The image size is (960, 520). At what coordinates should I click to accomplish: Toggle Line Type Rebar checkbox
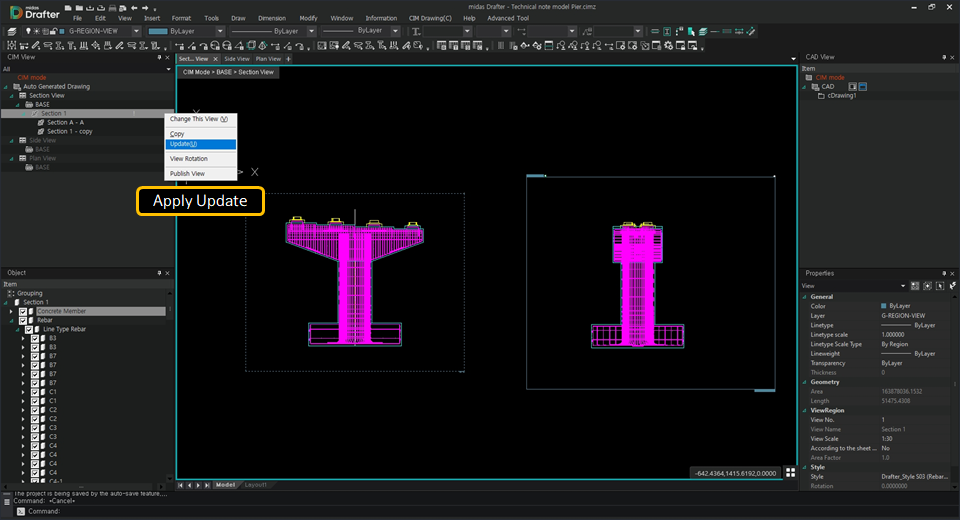pos(29,330)
